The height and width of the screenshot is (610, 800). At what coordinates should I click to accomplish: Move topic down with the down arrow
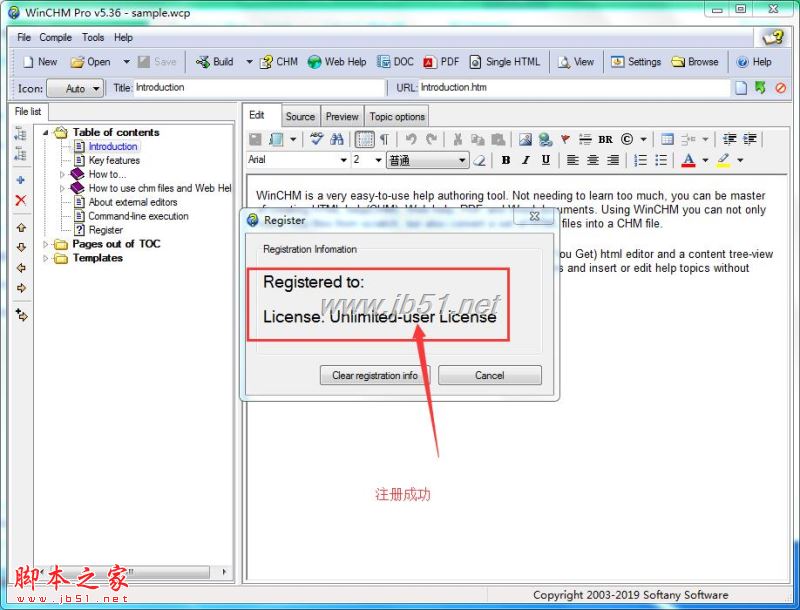coord(21,247)
